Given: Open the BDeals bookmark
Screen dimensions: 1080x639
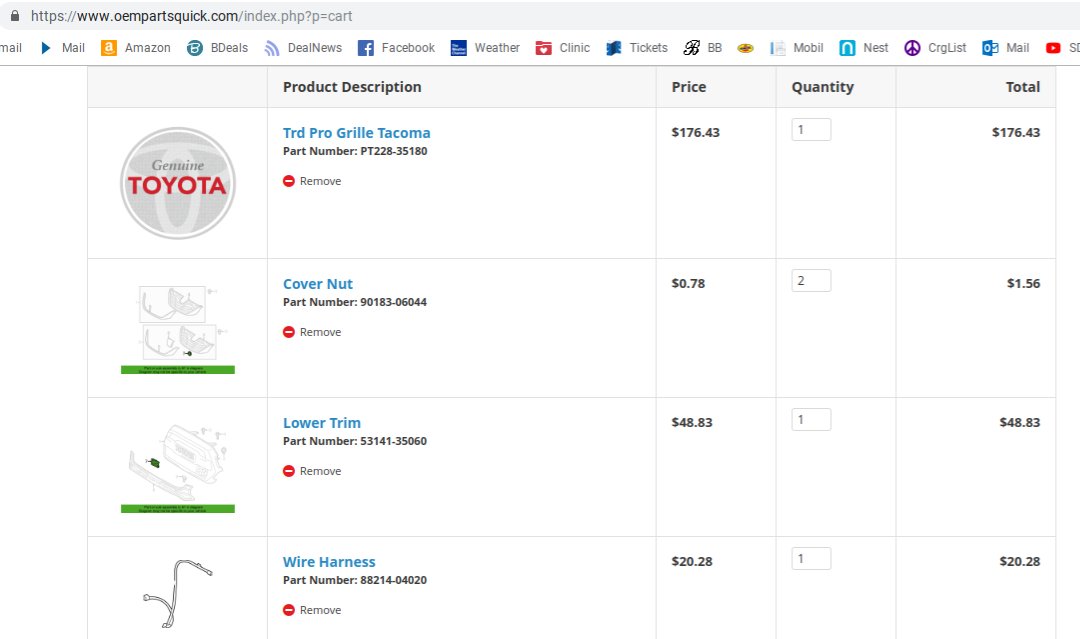Looking at the screenshot, I should point(217,48).
